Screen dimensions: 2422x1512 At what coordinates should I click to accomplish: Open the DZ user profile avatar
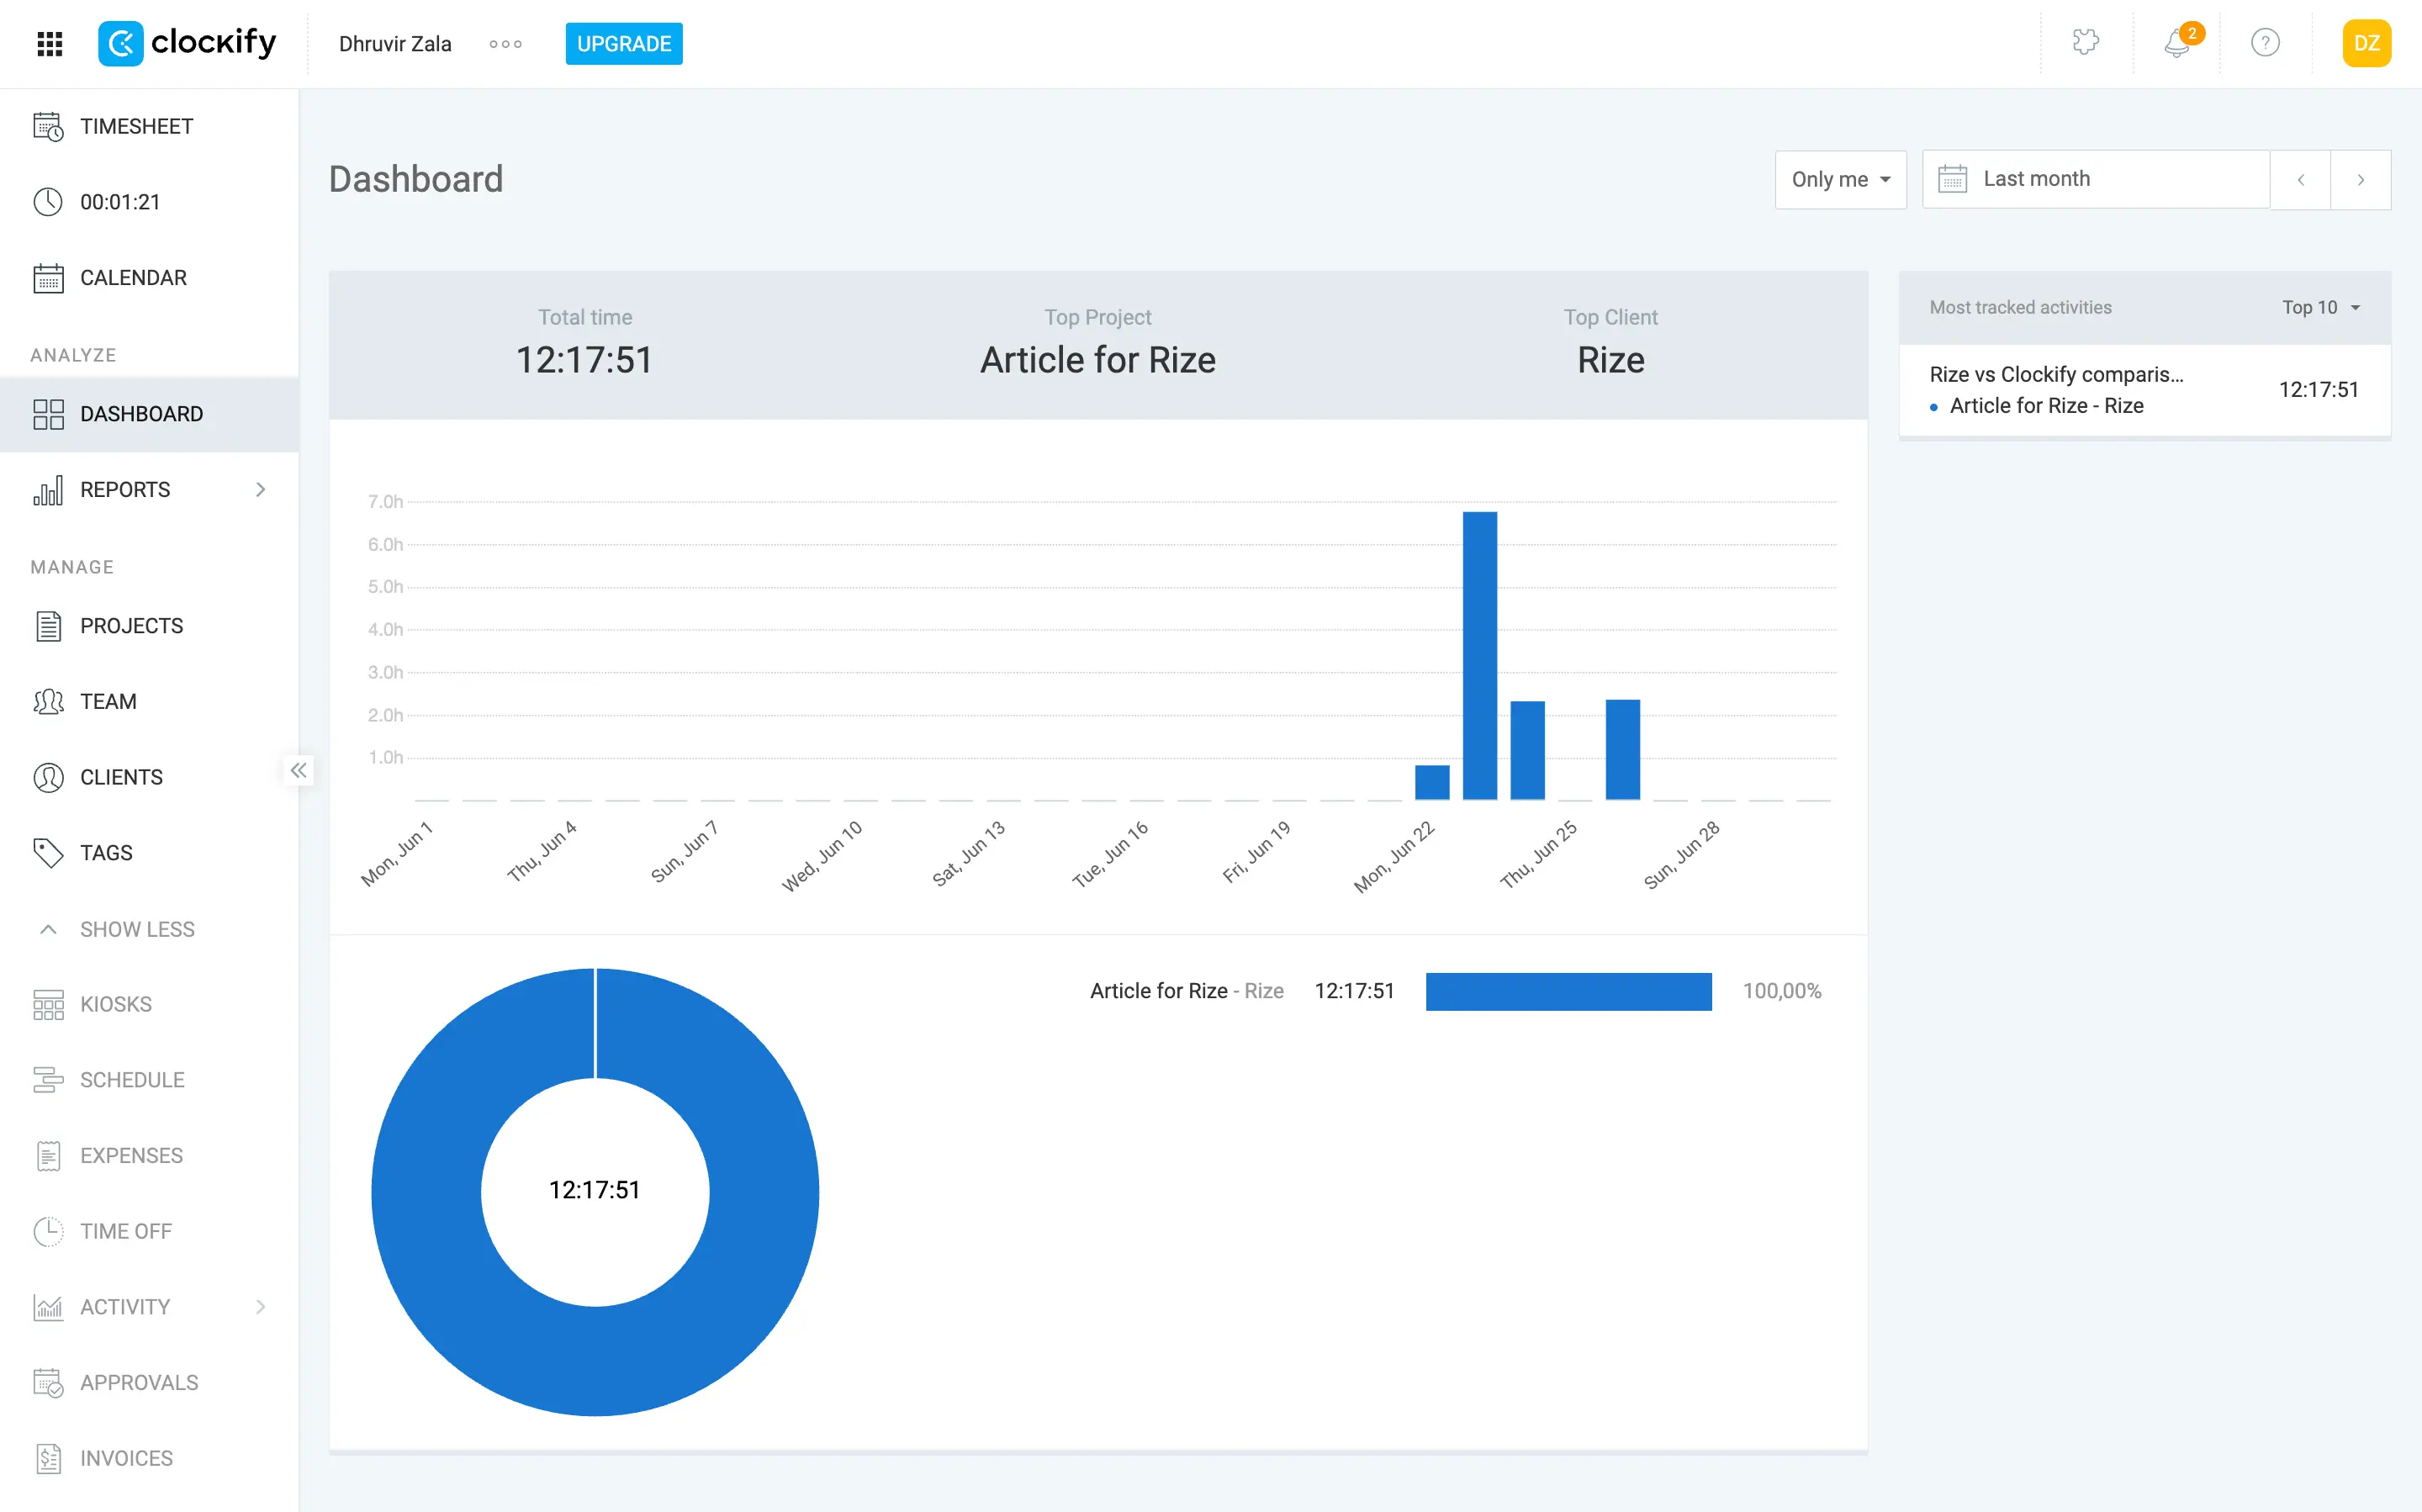(x=2366, y=43)
